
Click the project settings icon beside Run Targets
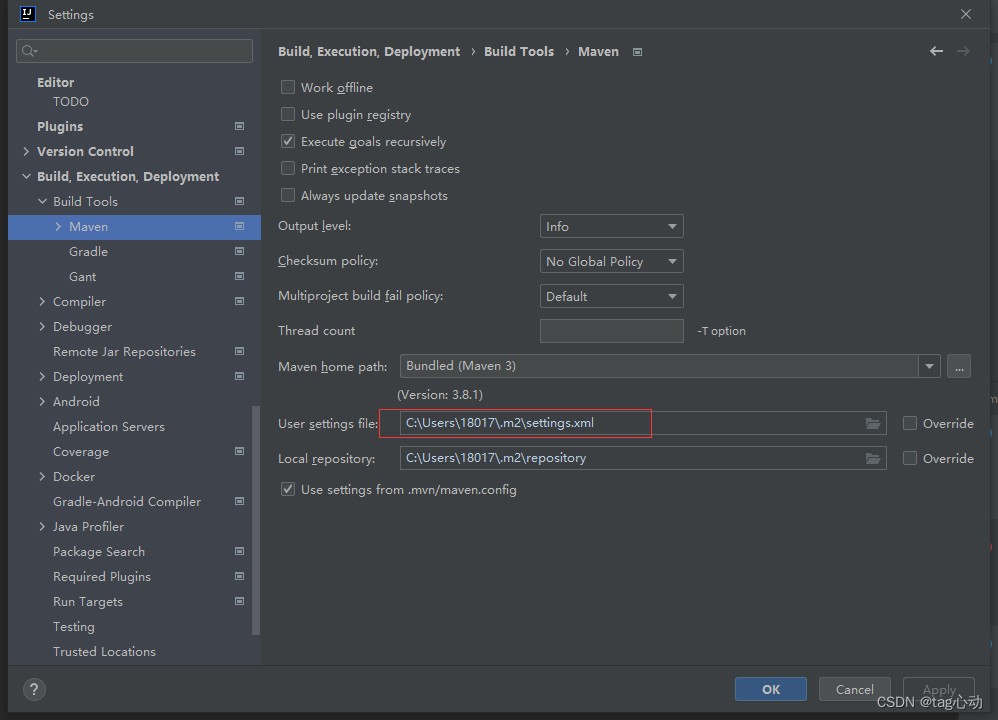click(239, 601)
